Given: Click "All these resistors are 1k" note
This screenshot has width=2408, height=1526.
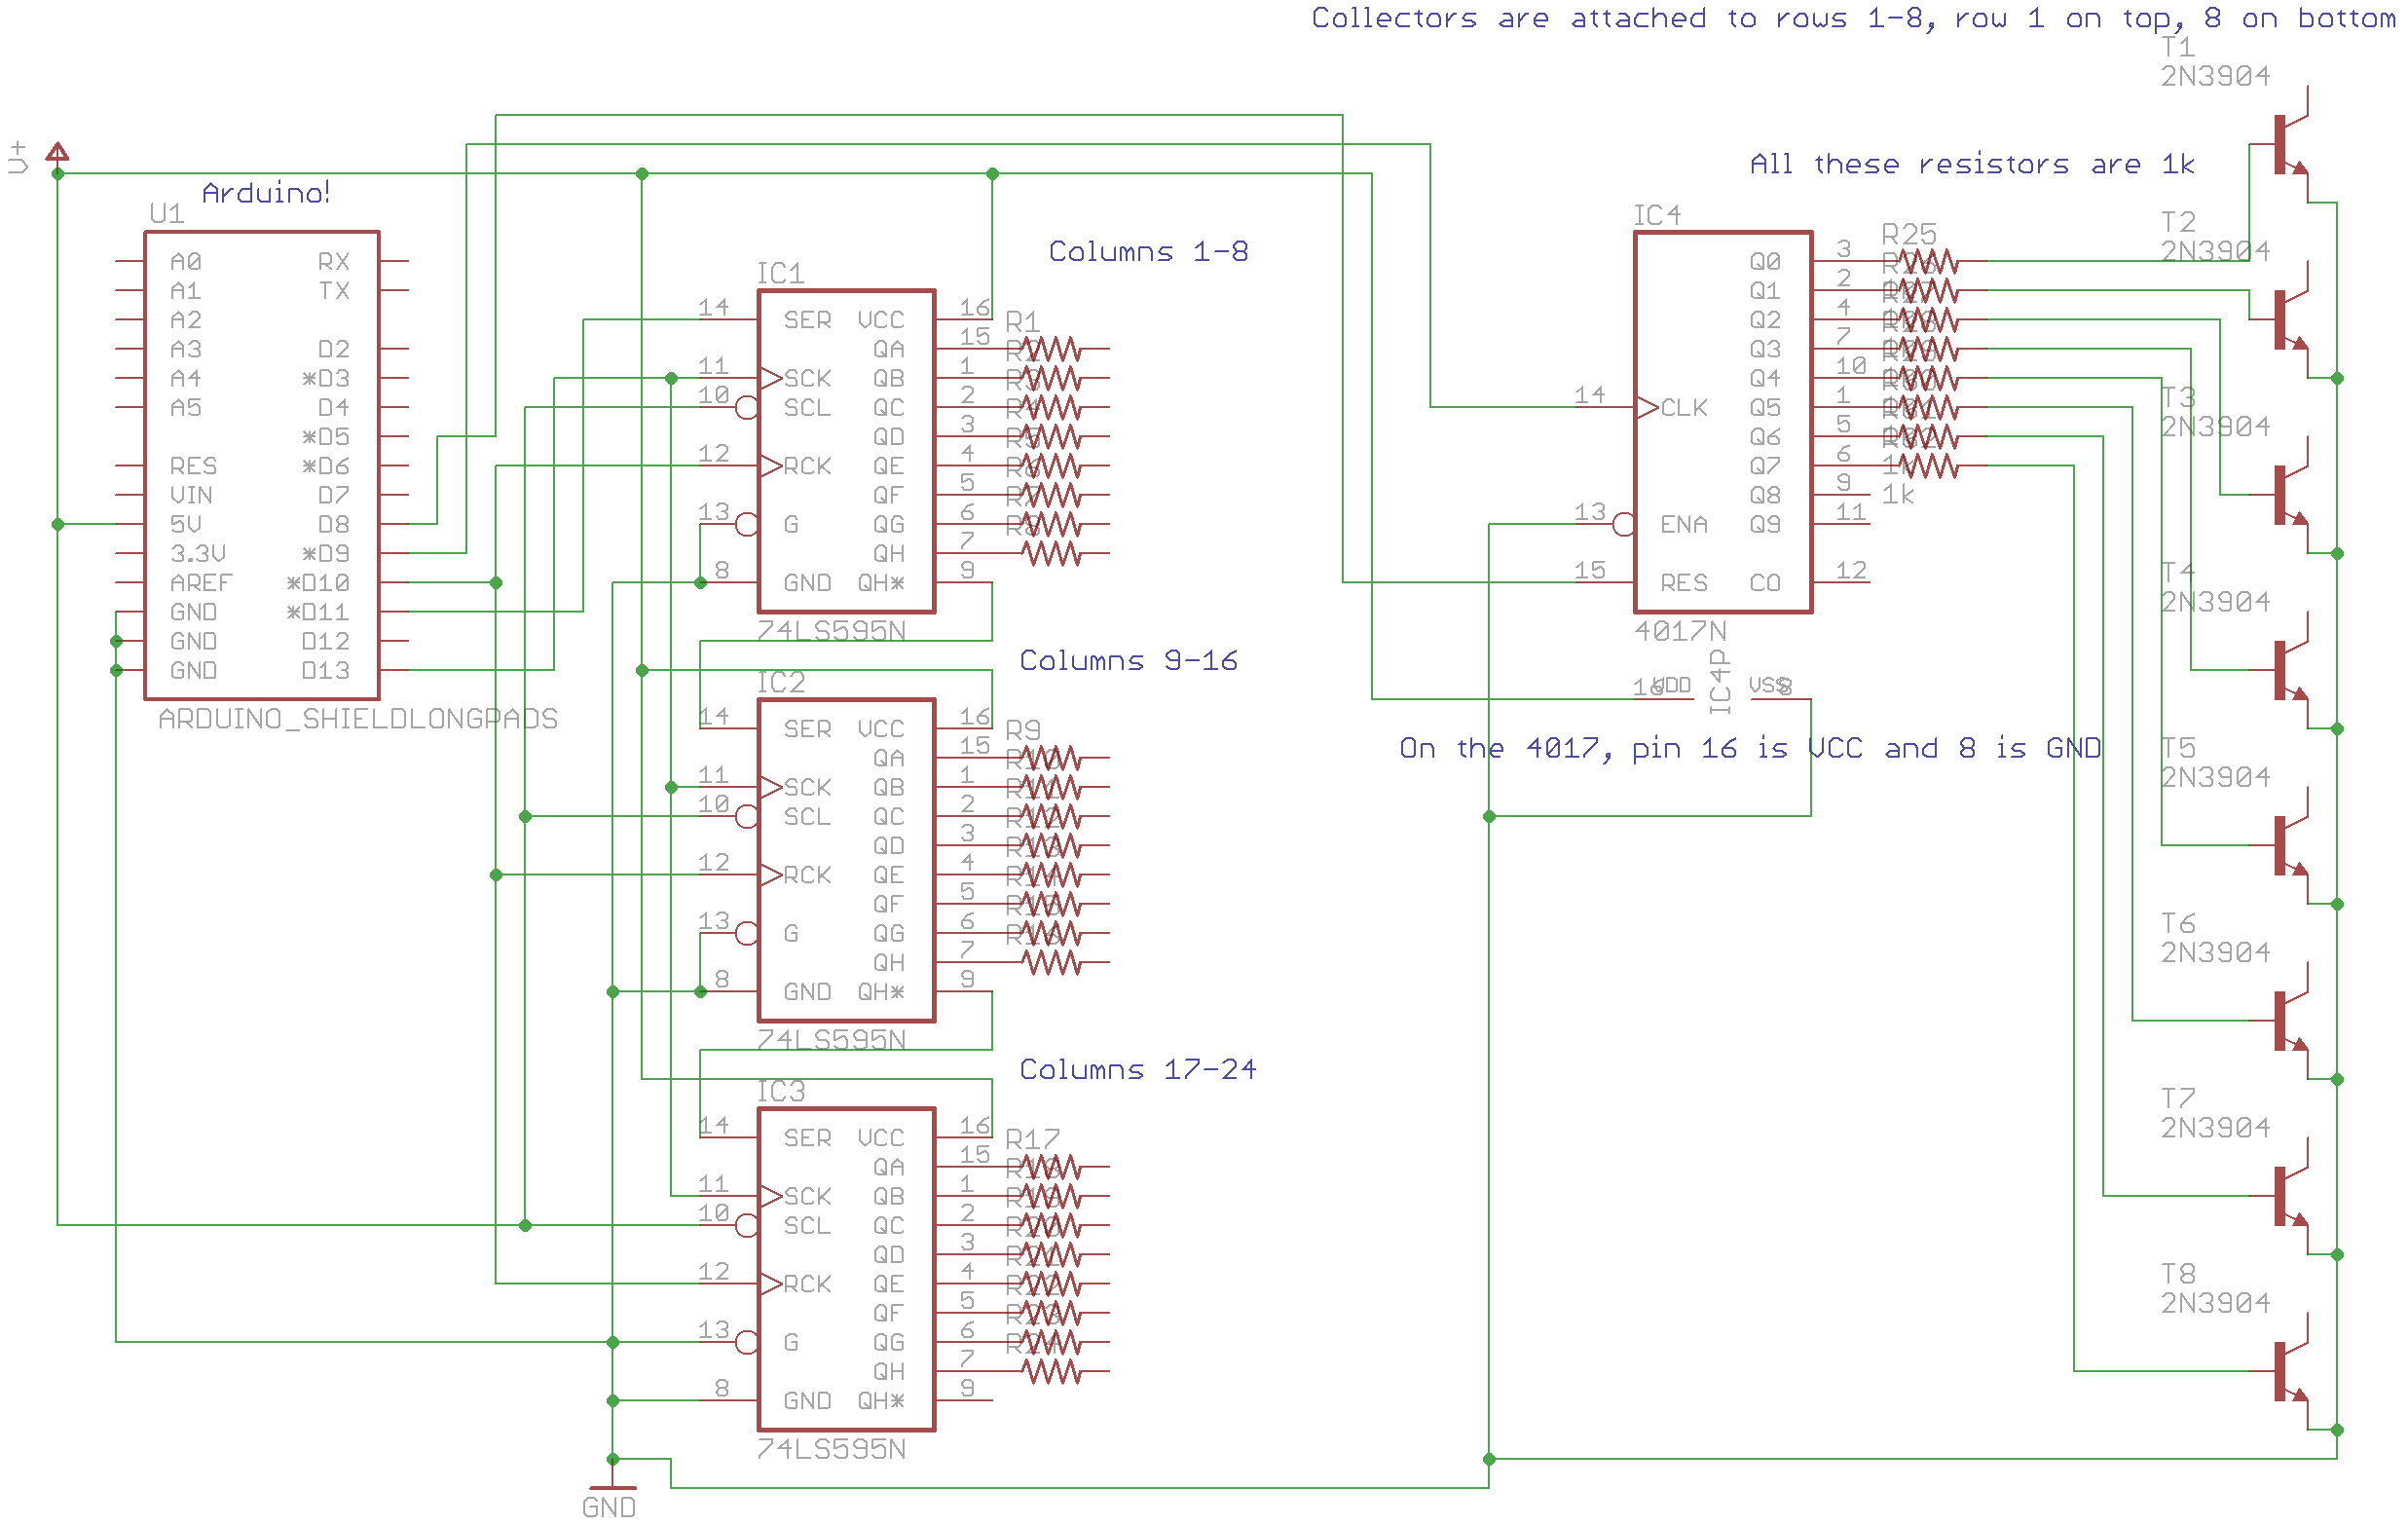Looking at the screenshot, I should click(x=1971, y=164).
